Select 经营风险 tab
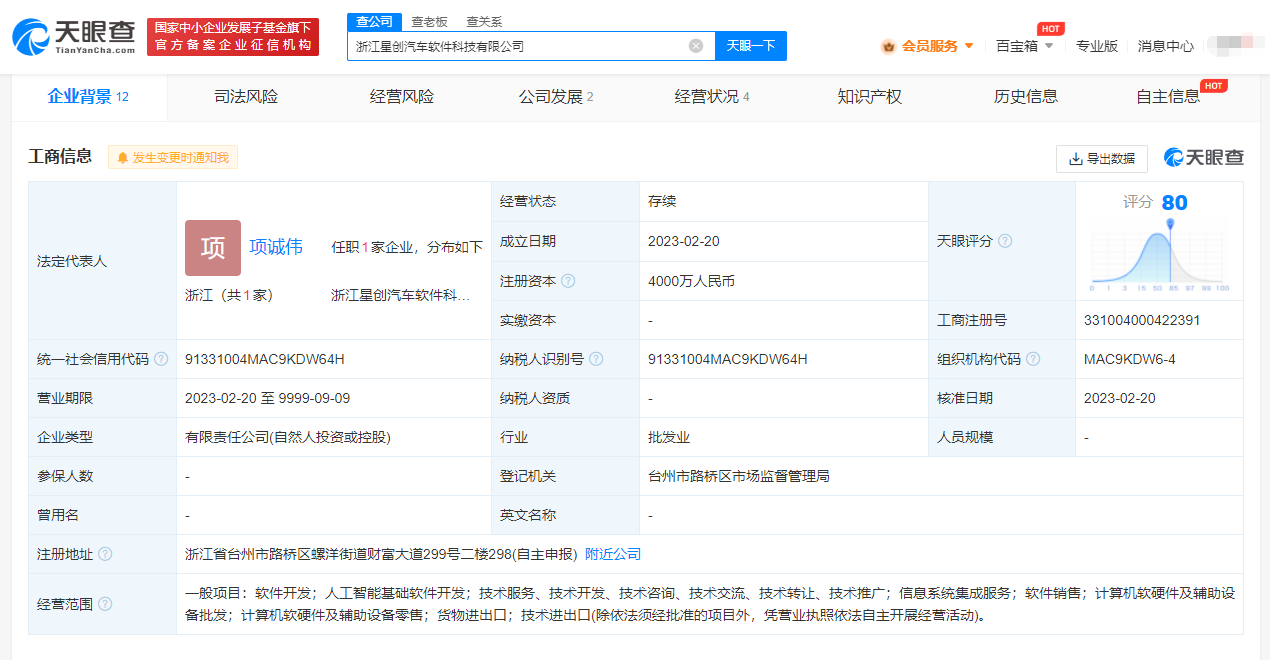This screenshot has width=1270, height=660. [402, 97]
